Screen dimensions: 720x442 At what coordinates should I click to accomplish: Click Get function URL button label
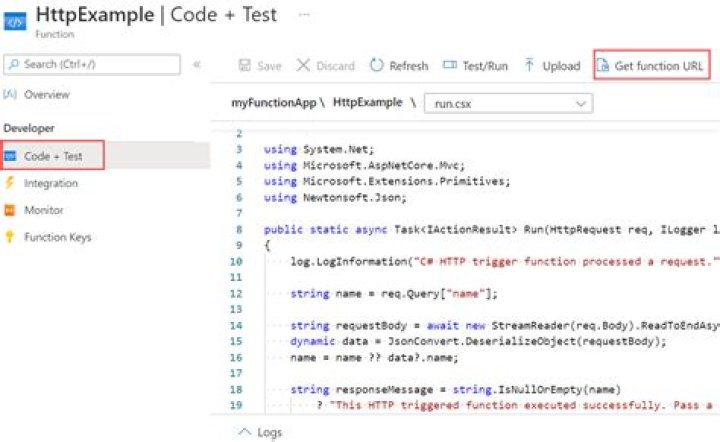coord(659,66)
